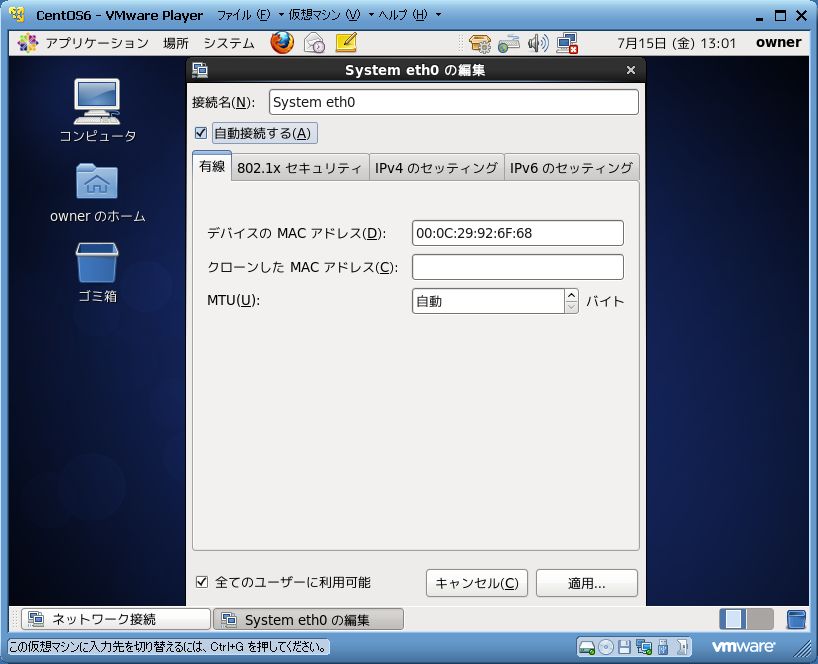818x664 pixels.
Task: Click the device MAC address field
Action: pos(518,233)
